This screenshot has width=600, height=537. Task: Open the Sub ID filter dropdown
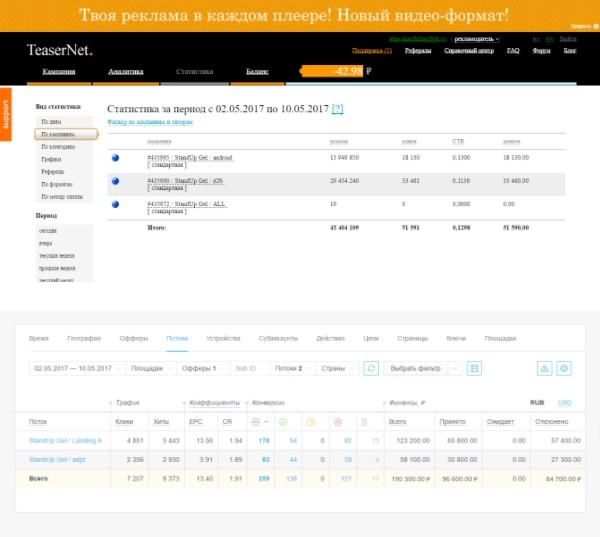tap(250, 368)
